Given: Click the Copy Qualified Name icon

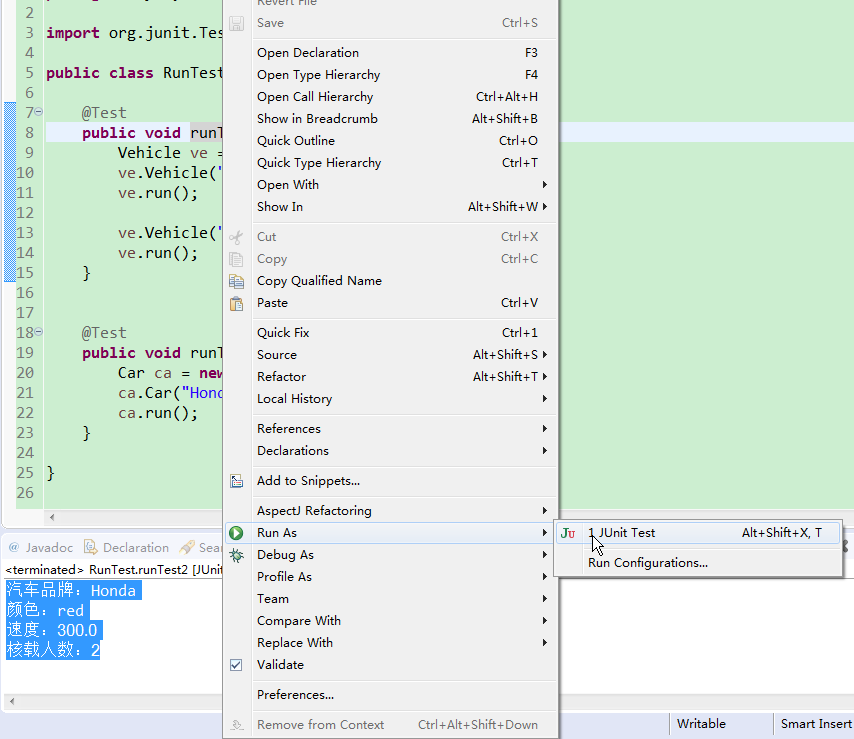Looking at the screenshot, I should pos(236,281).
